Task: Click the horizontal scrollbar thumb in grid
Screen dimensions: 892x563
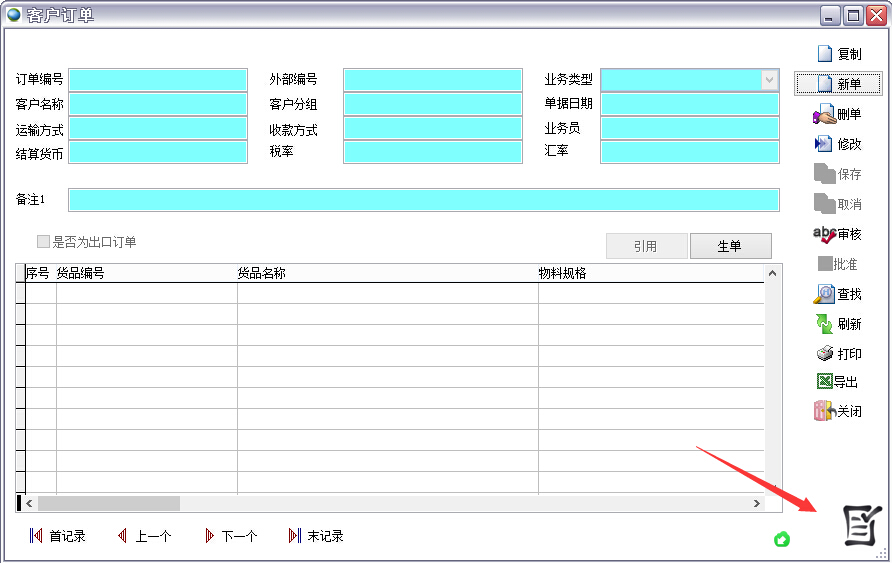Action: [x=108, y=504]
